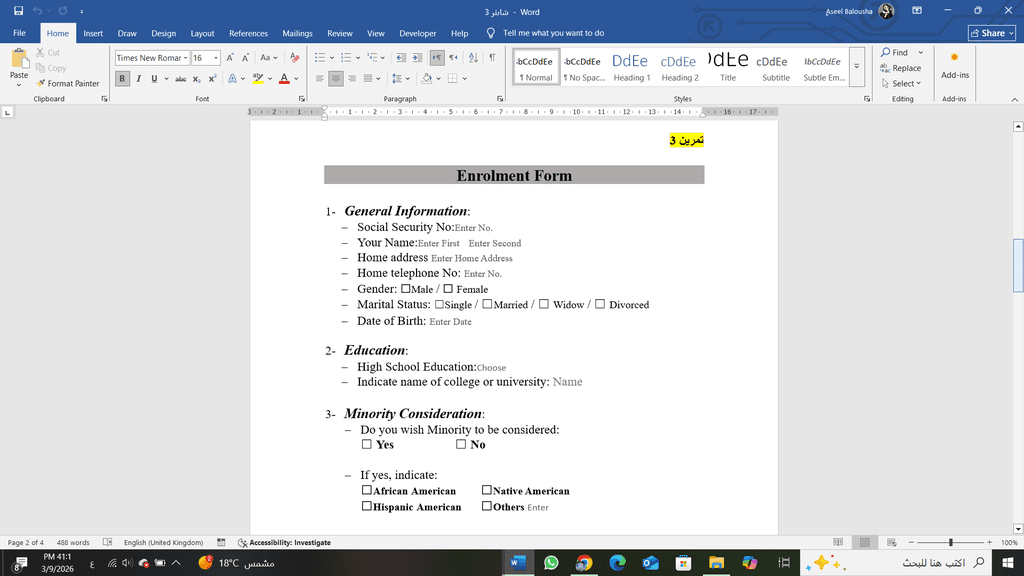Switch to Read Mode view
The image size is (1024, 576).
(838, 542)
